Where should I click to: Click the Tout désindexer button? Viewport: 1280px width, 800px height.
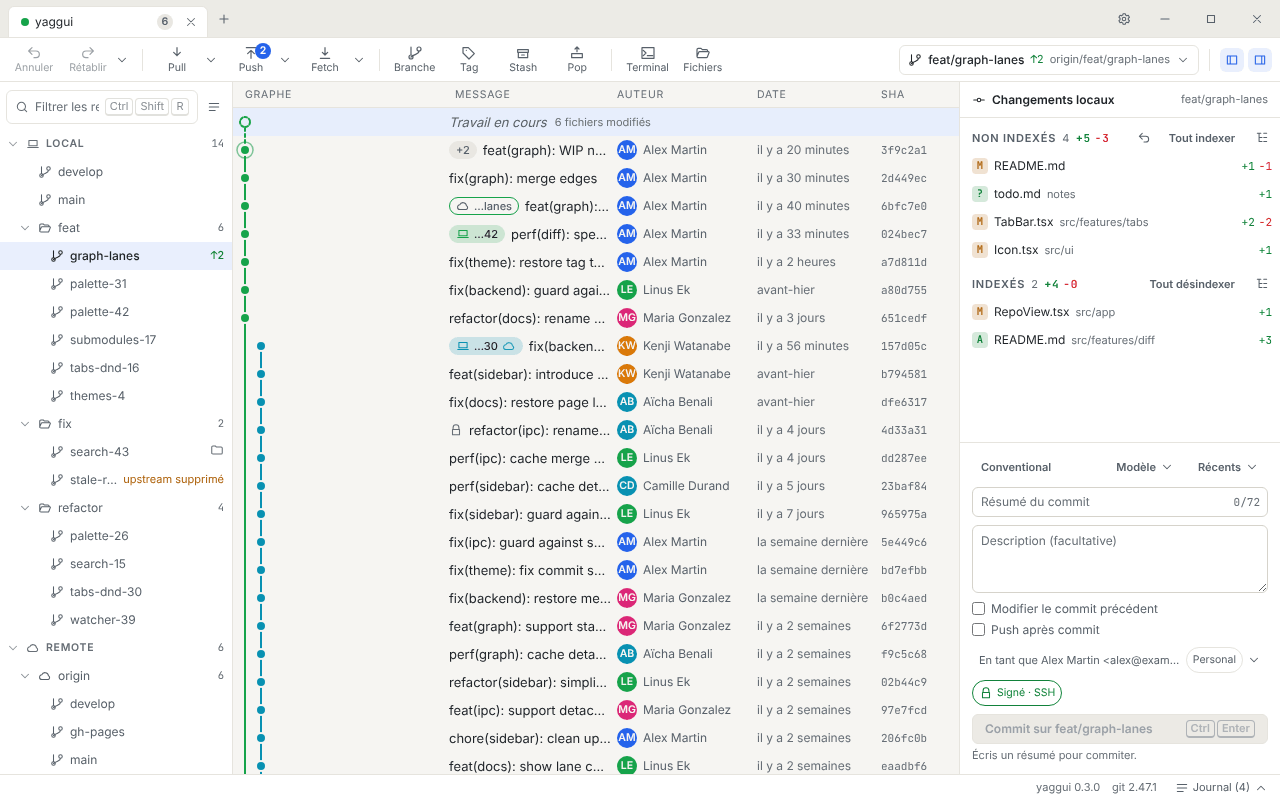click(1192, 284)
